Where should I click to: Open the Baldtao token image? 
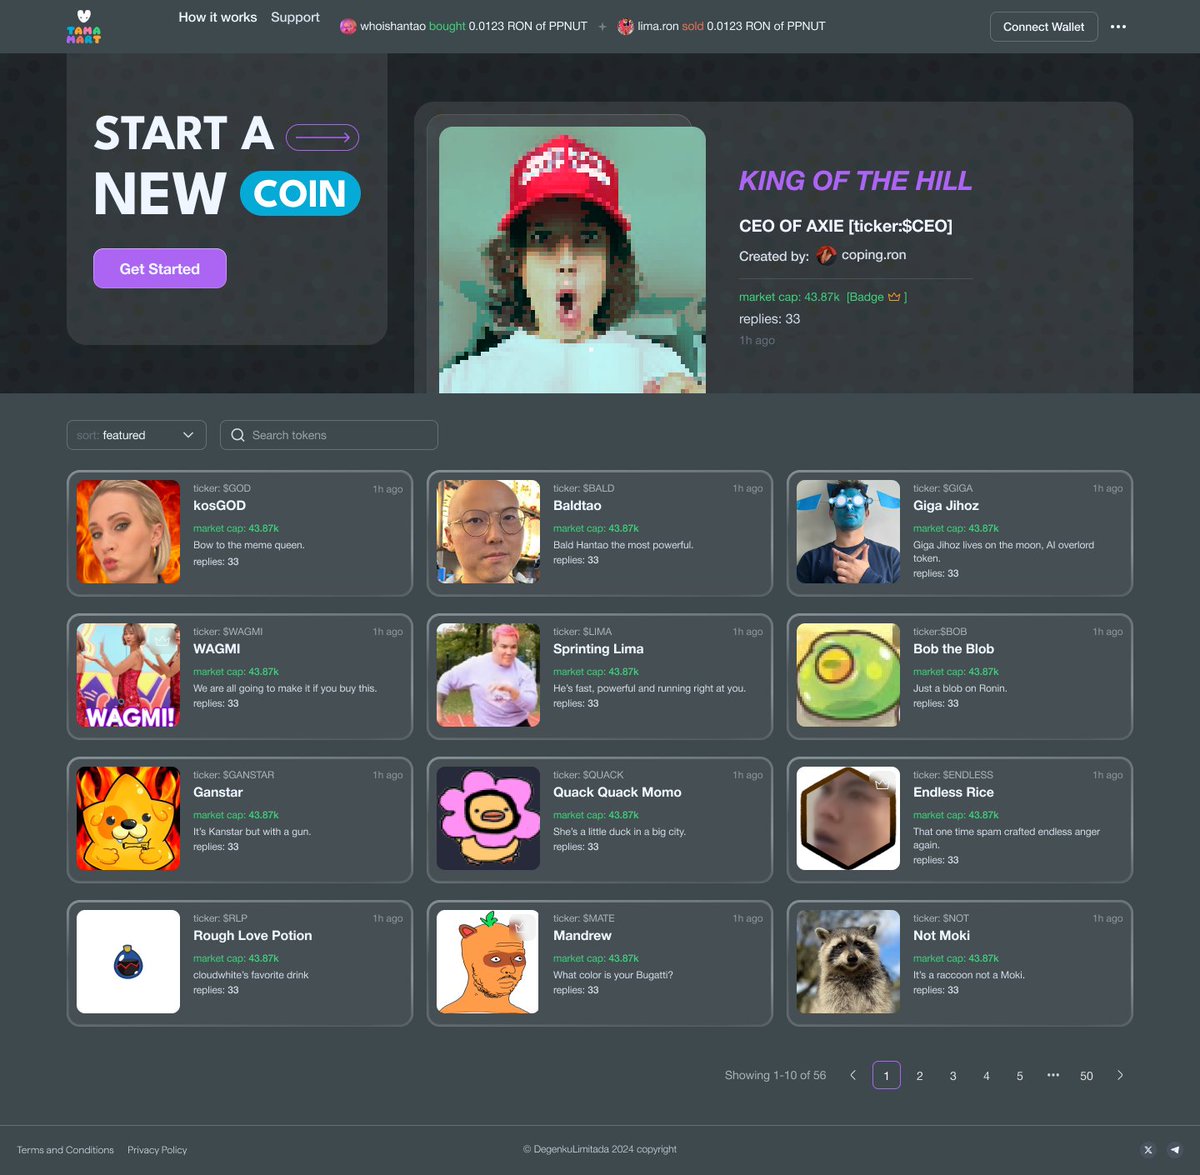(x=488, y=532)
